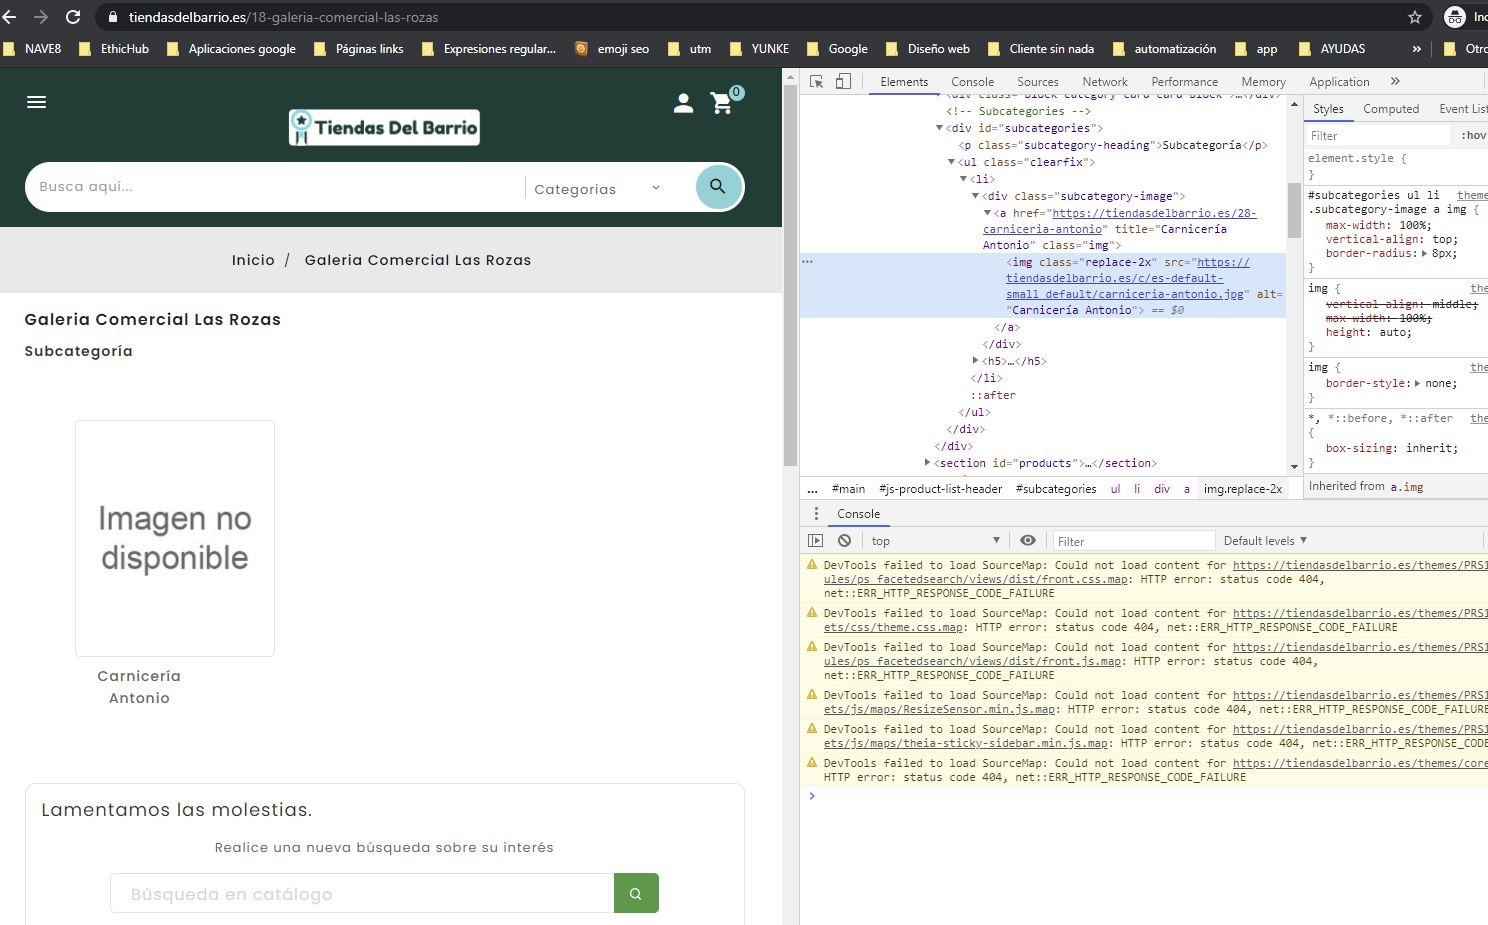Expand the section id="products" node
This screenshot has height=925, width=1488.
click(x=927, y=463)
